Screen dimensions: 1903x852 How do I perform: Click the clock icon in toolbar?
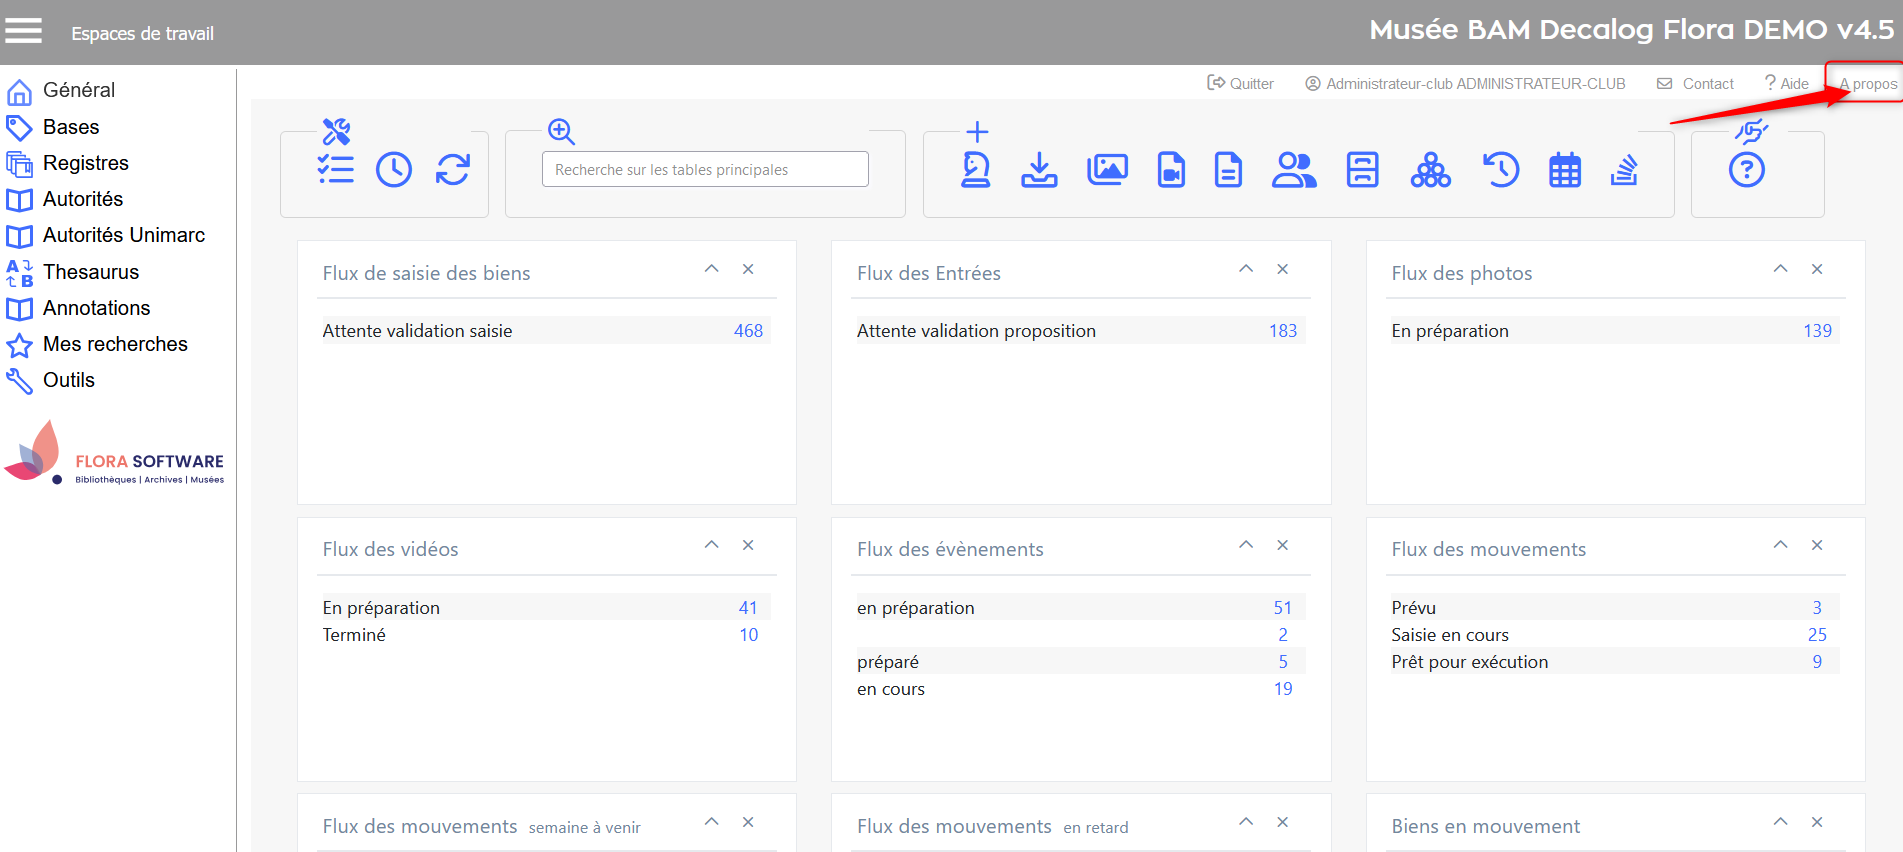tap(394, 170)
